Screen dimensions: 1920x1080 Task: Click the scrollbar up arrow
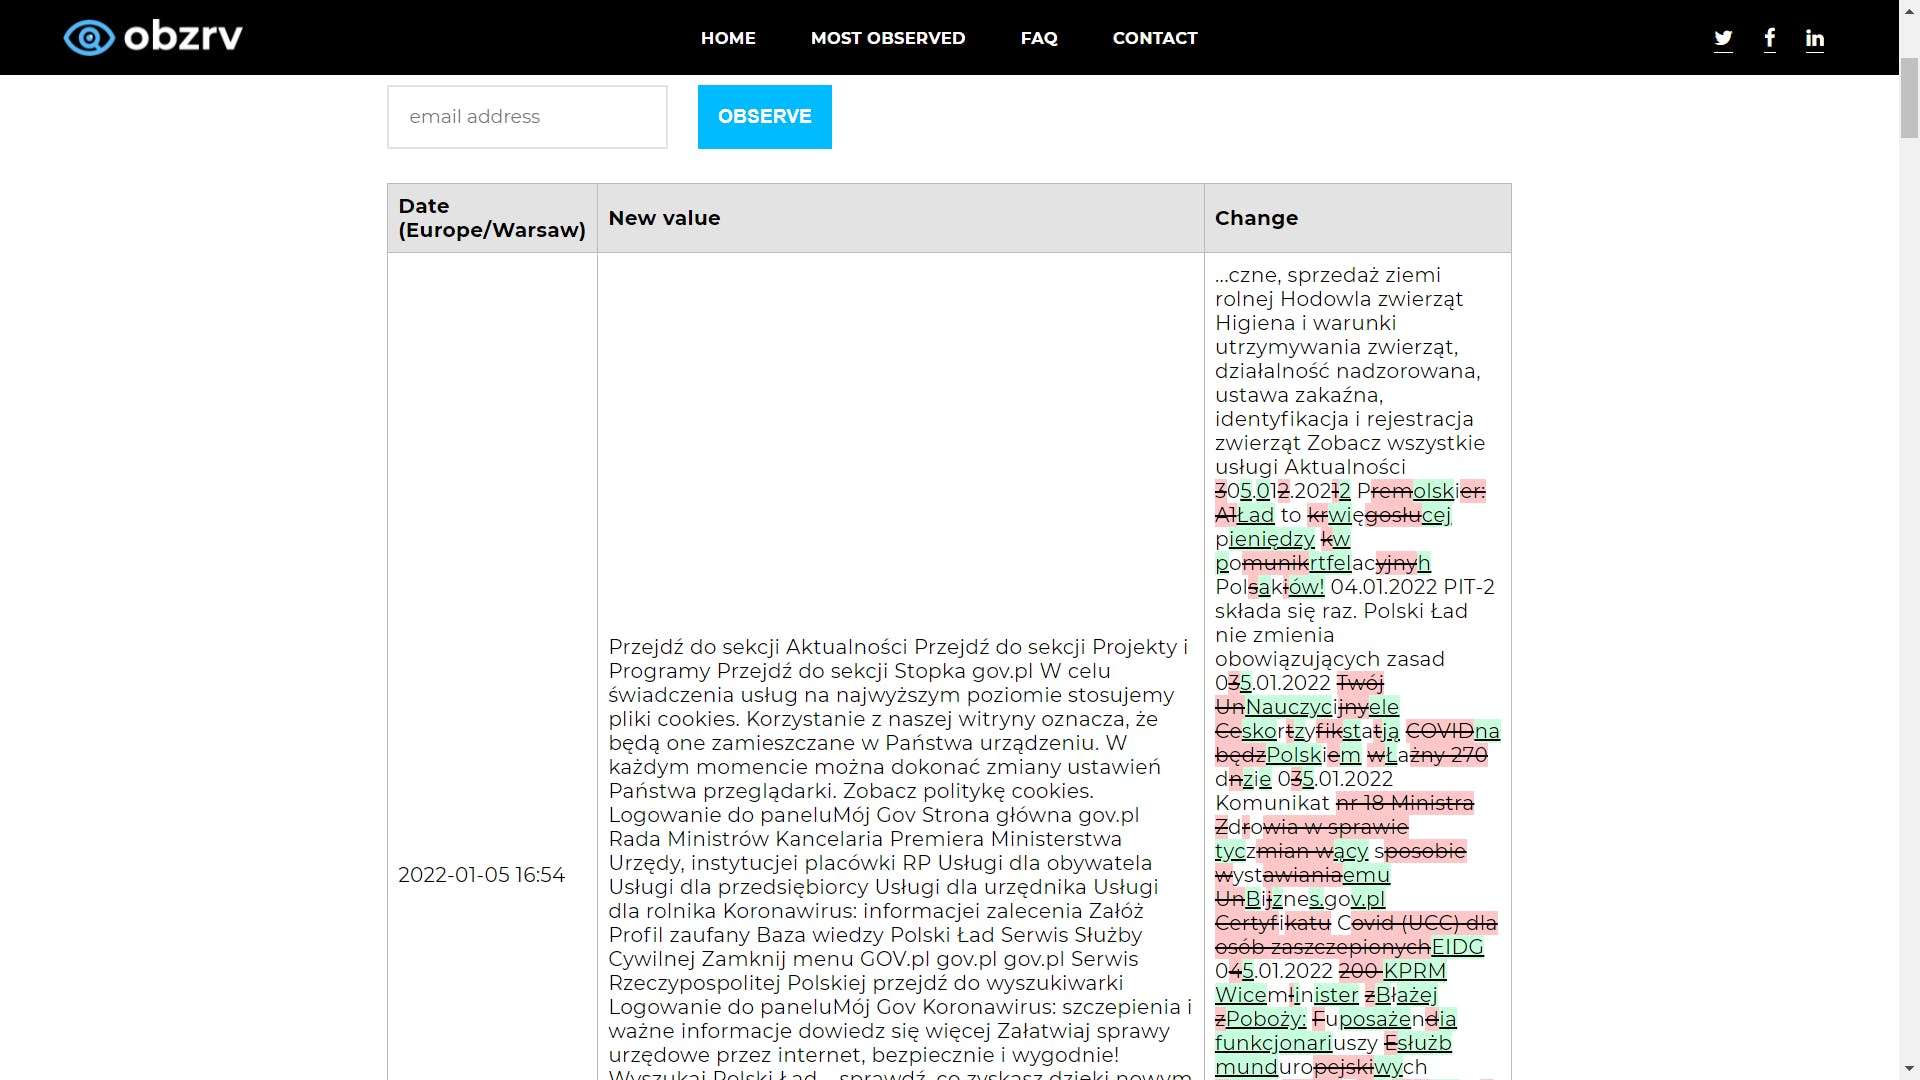coord(1909,9)
